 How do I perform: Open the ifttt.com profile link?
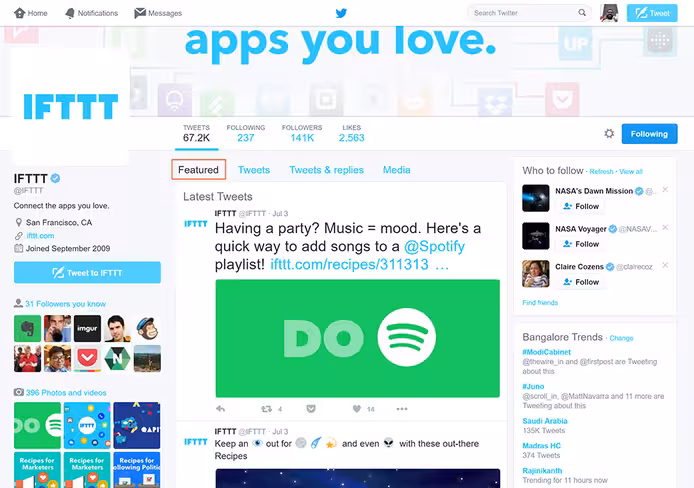40,236
